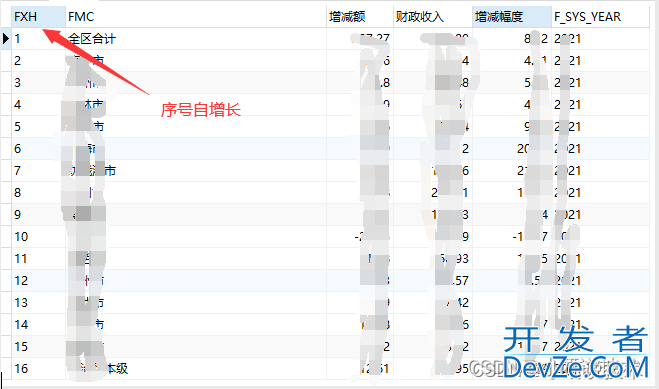Select the F_SYS_YEAR cell in row 1
The image size is (659, 389).
coord(600,39)
